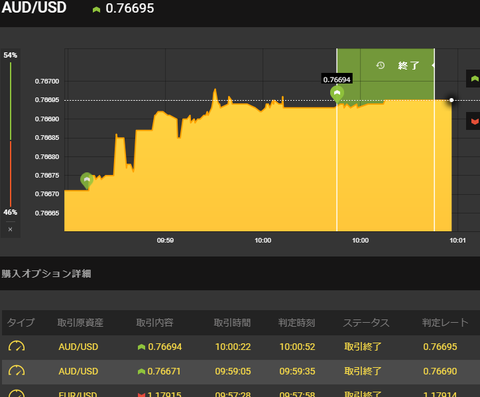
Task: Click the red LOW arrow button beside chart
Action: click(473, 121)
